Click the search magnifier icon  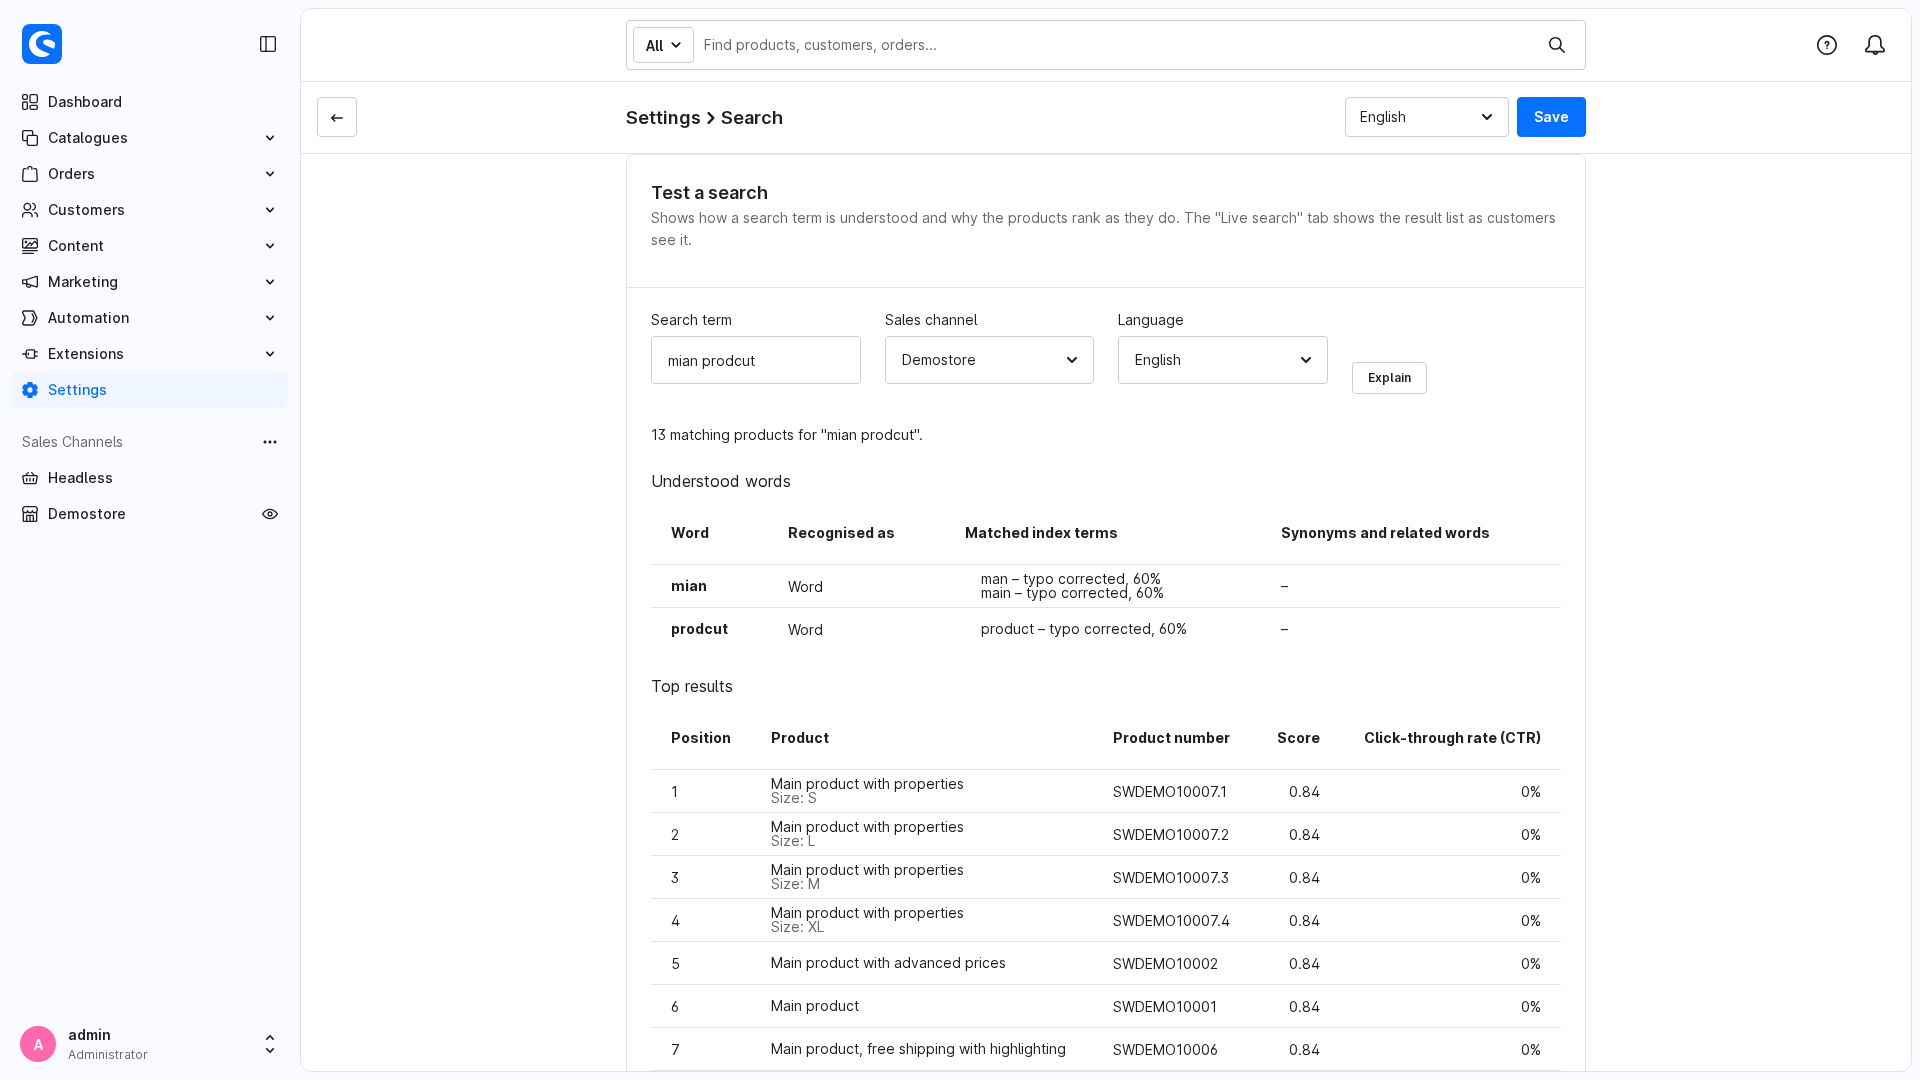click(x=1557, y=45)
